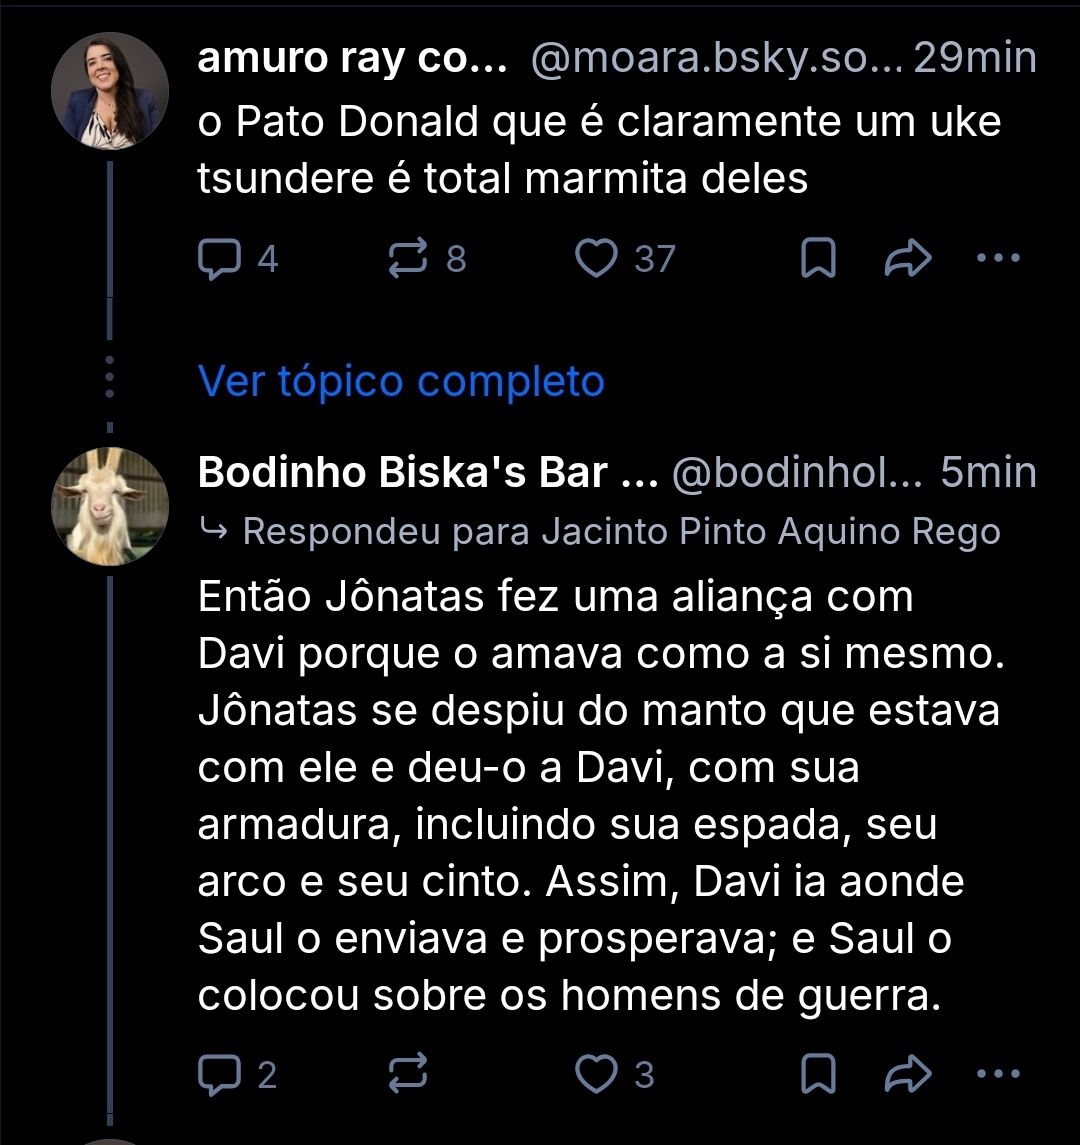The height and width of the screenshot is (1145, 1080).
Task: Like the Pato Donald post
Action: (x=598, y=260)
